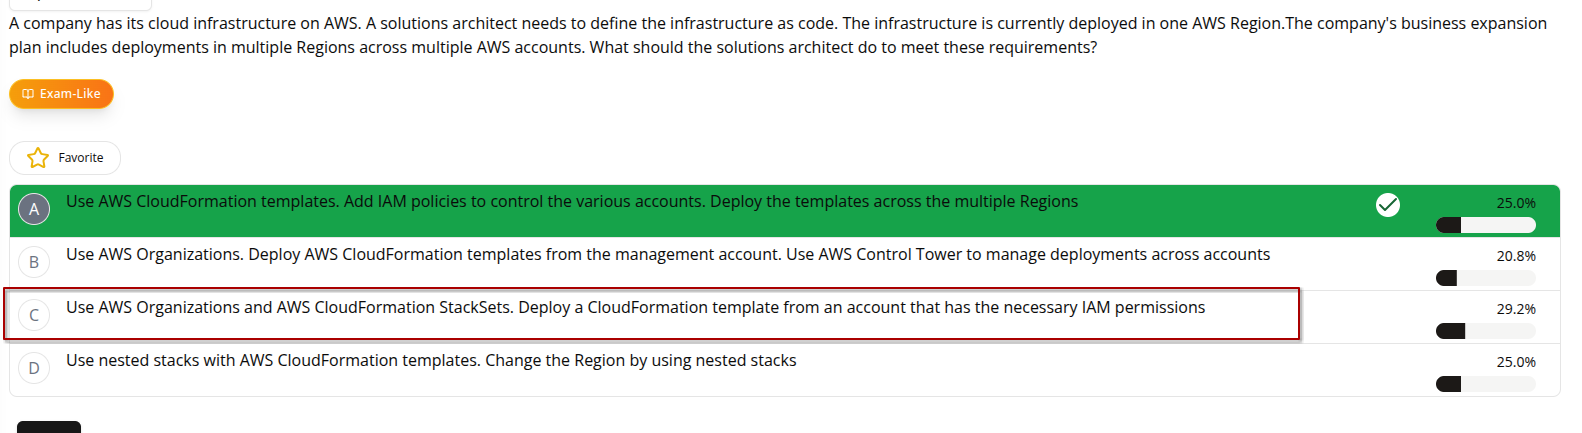Image resolution: width=1582 pixels, height=433 pixels.
Task: Click the vote progress bar for option B
Action: pos(1485,278)
